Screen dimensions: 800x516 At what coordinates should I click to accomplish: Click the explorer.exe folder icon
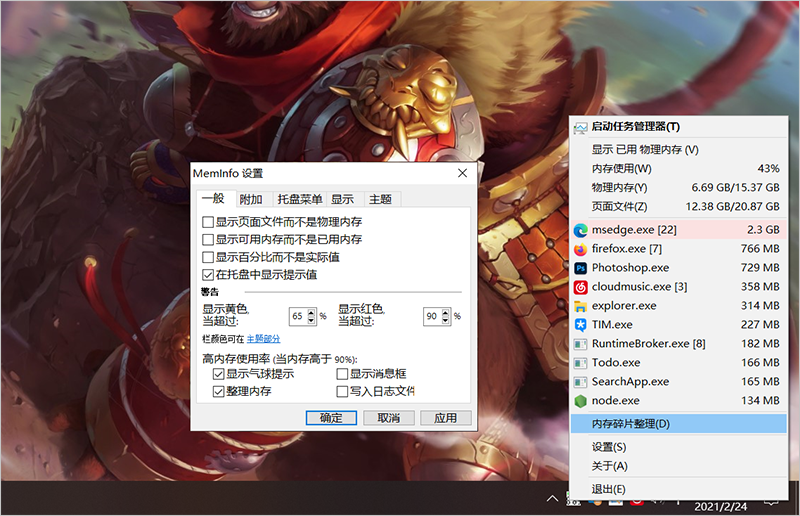tap(581, 306)
